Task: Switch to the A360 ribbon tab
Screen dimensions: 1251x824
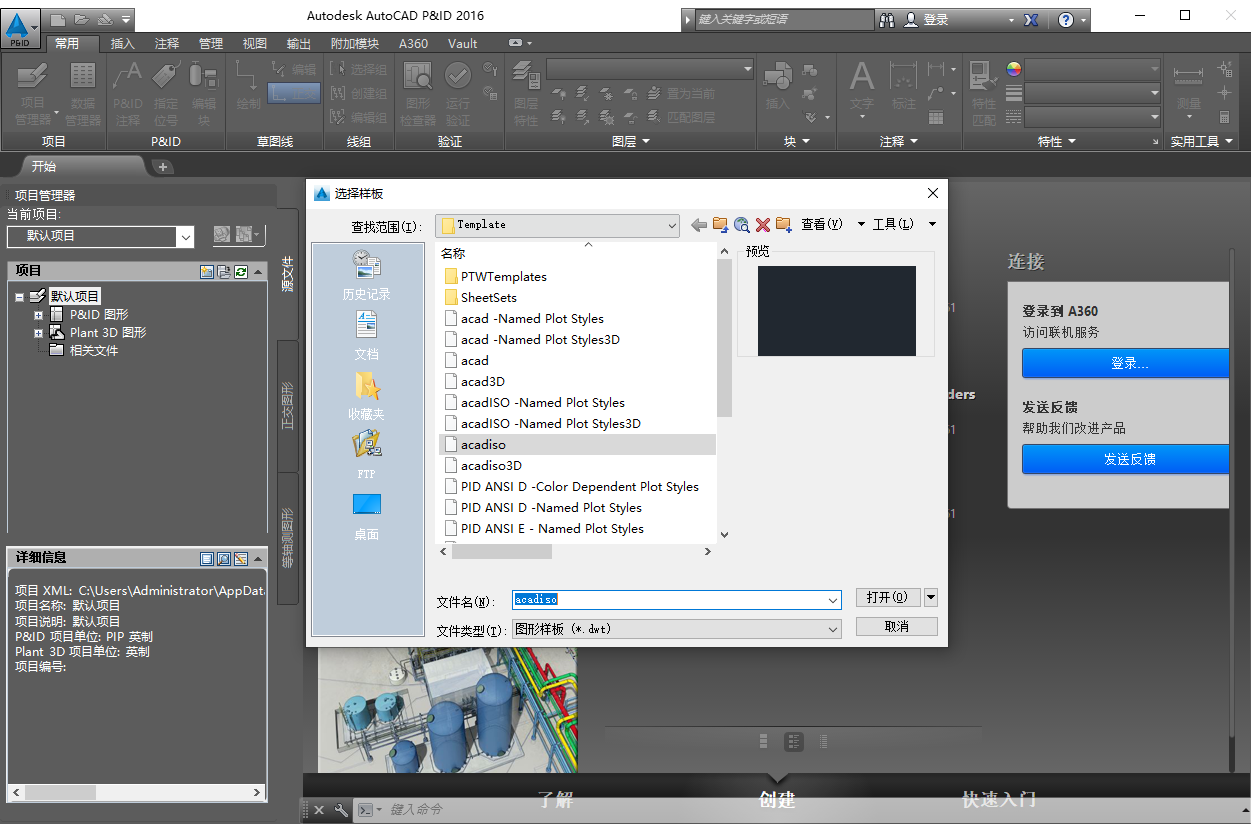Action: tap(413, 43)
